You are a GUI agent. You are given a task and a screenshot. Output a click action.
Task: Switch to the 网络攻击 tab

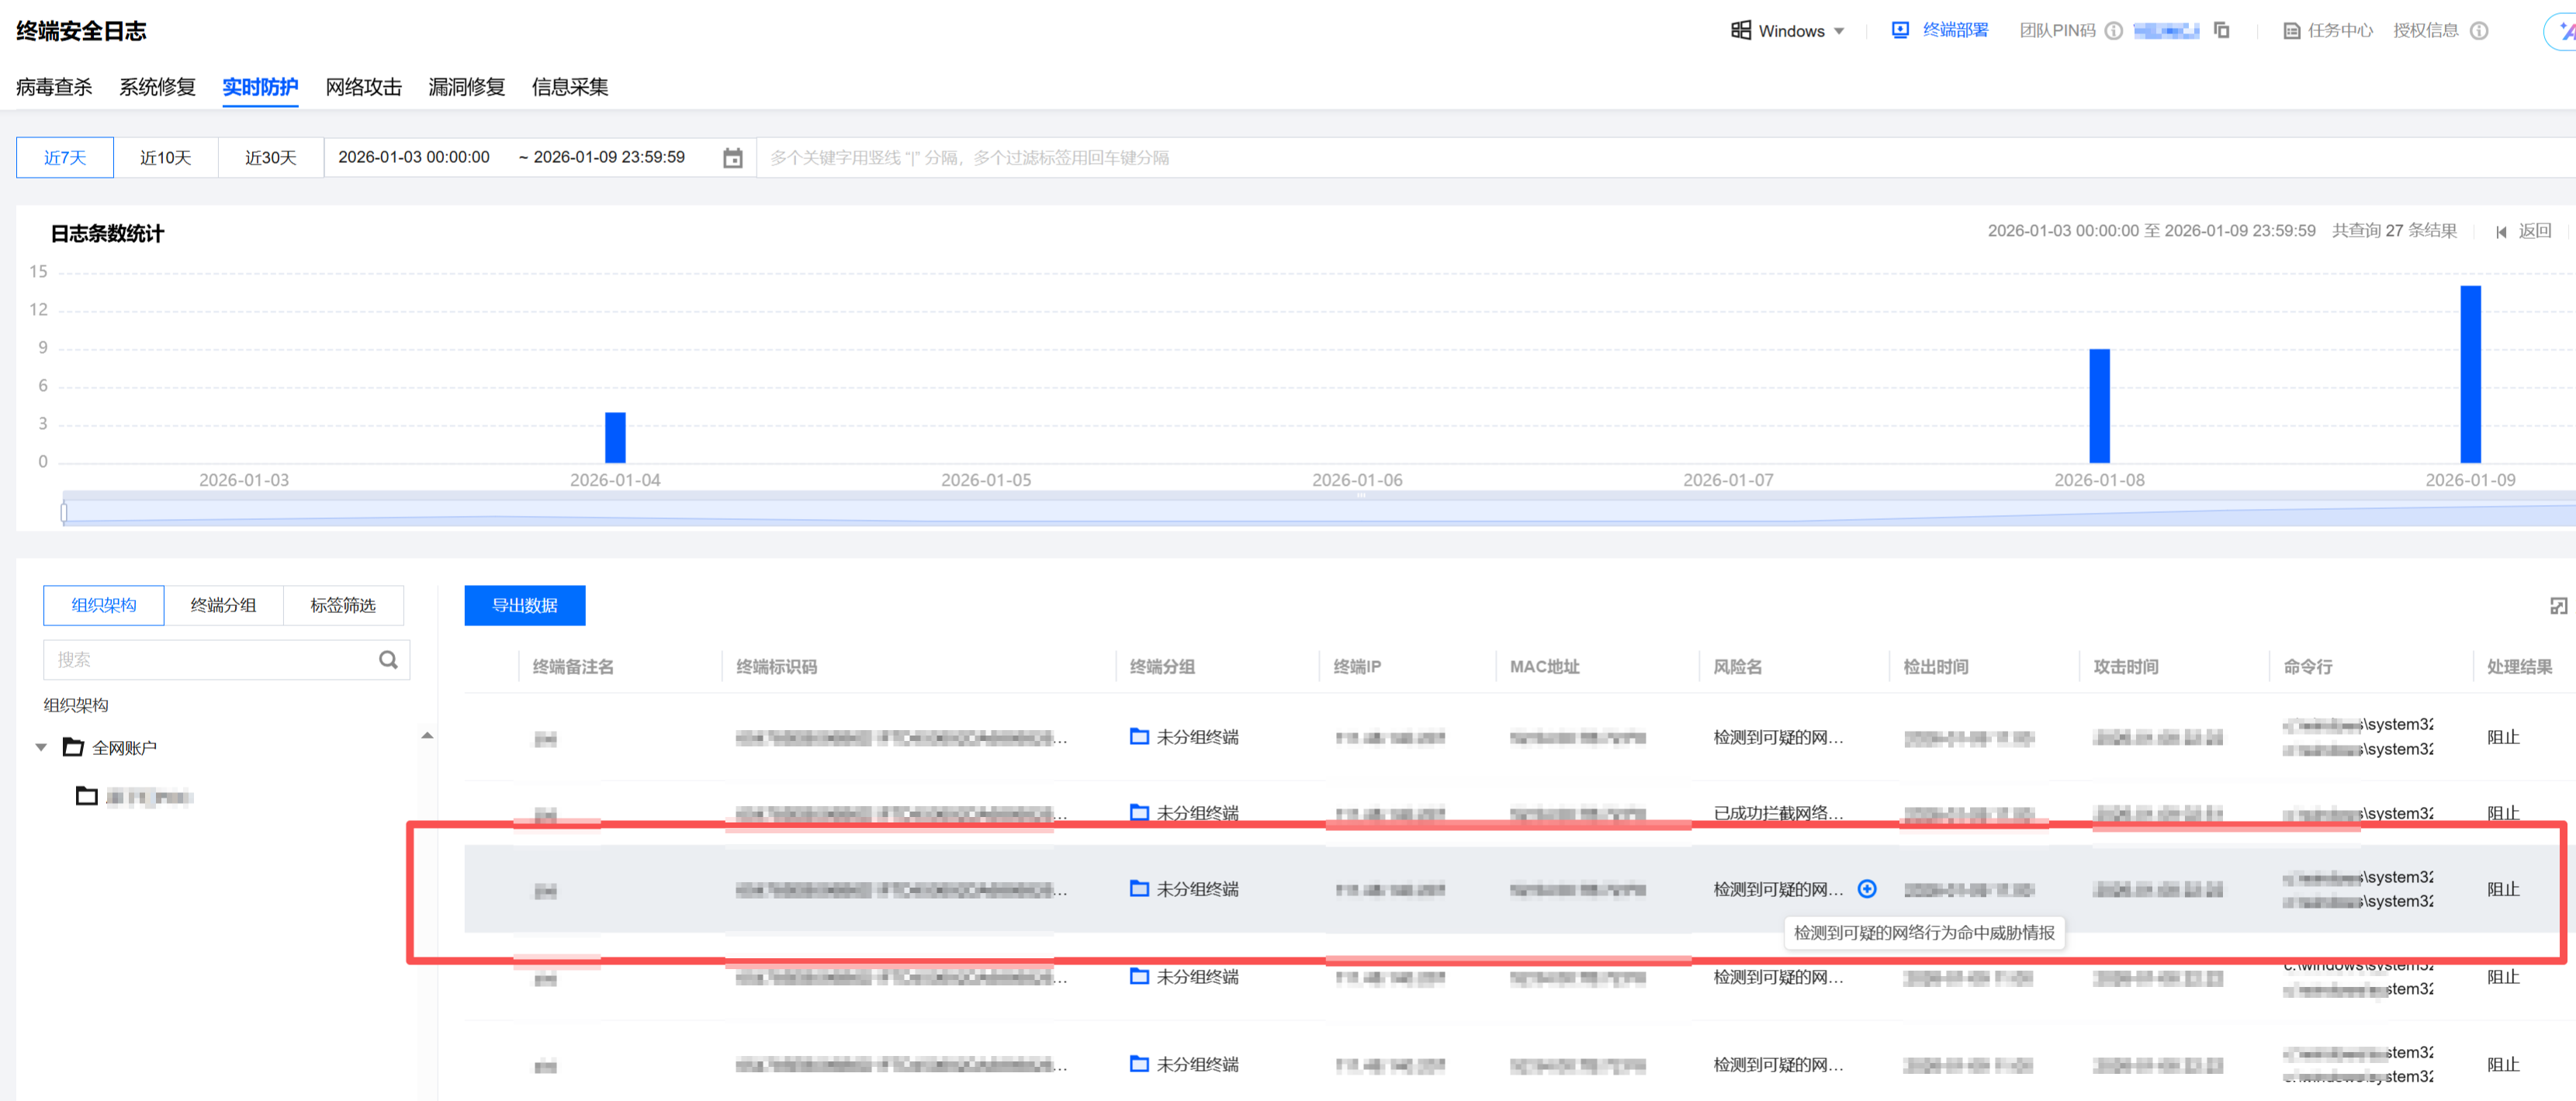[363, 87]
